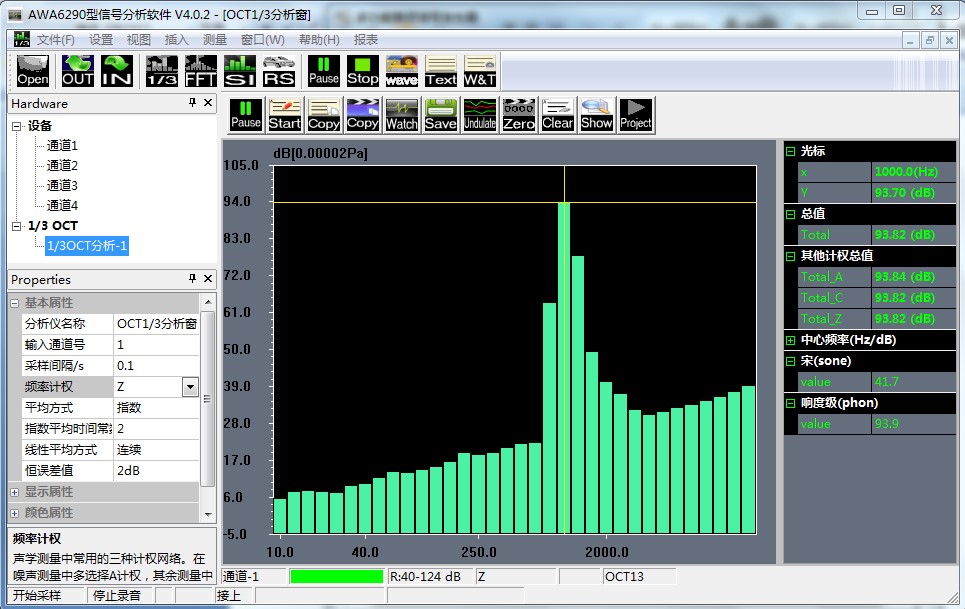Select the FFT analysis icon
965x609 pixels.
coord(200,70)
